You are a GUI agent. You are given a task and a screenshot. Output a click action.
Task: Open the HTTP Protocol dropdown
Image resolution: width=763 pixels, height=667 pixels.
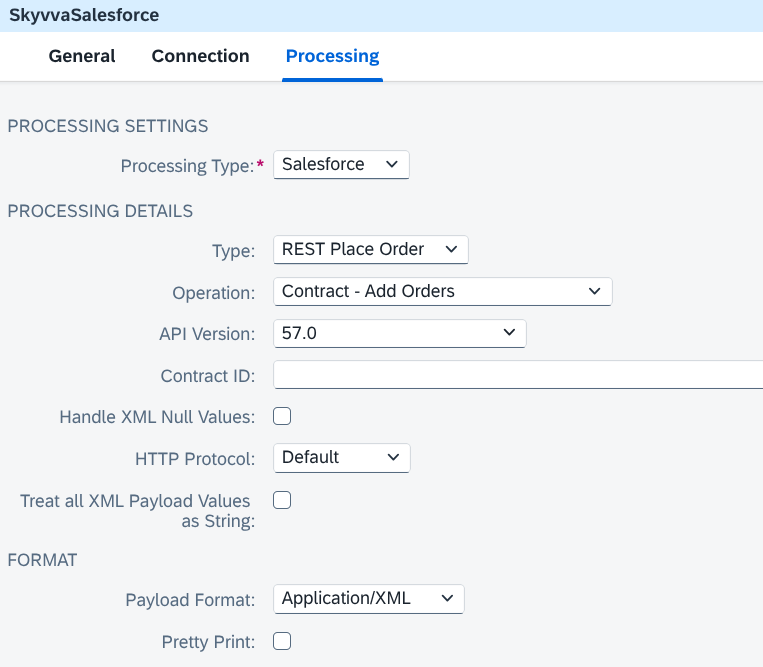pos(342,458)
